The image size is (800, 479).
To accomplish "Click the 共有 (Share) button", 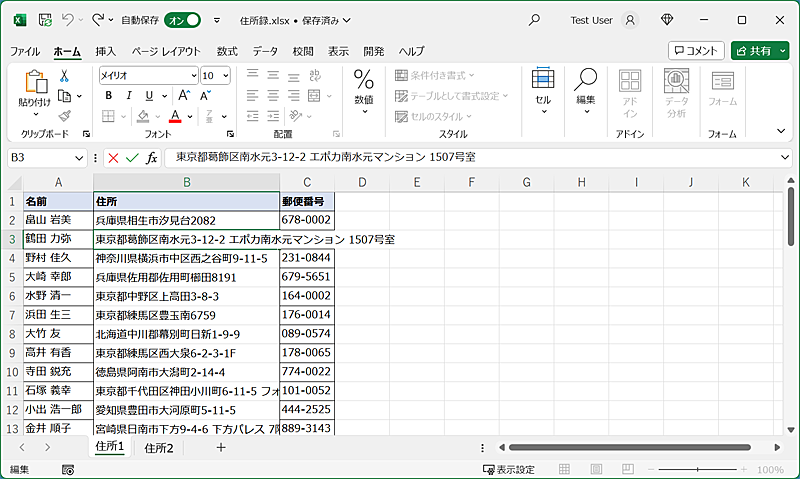I will tap(760, 51).
